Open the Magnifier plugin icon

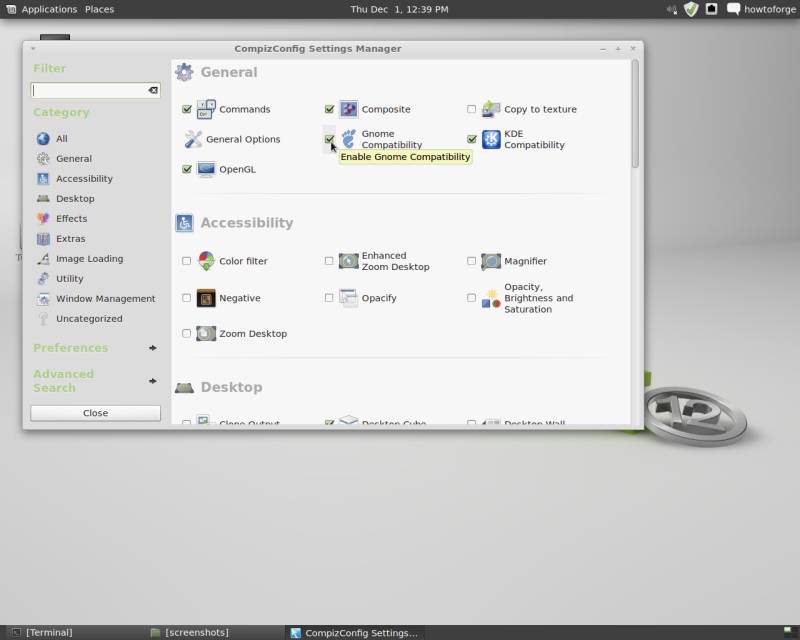[x=491, y=261]
